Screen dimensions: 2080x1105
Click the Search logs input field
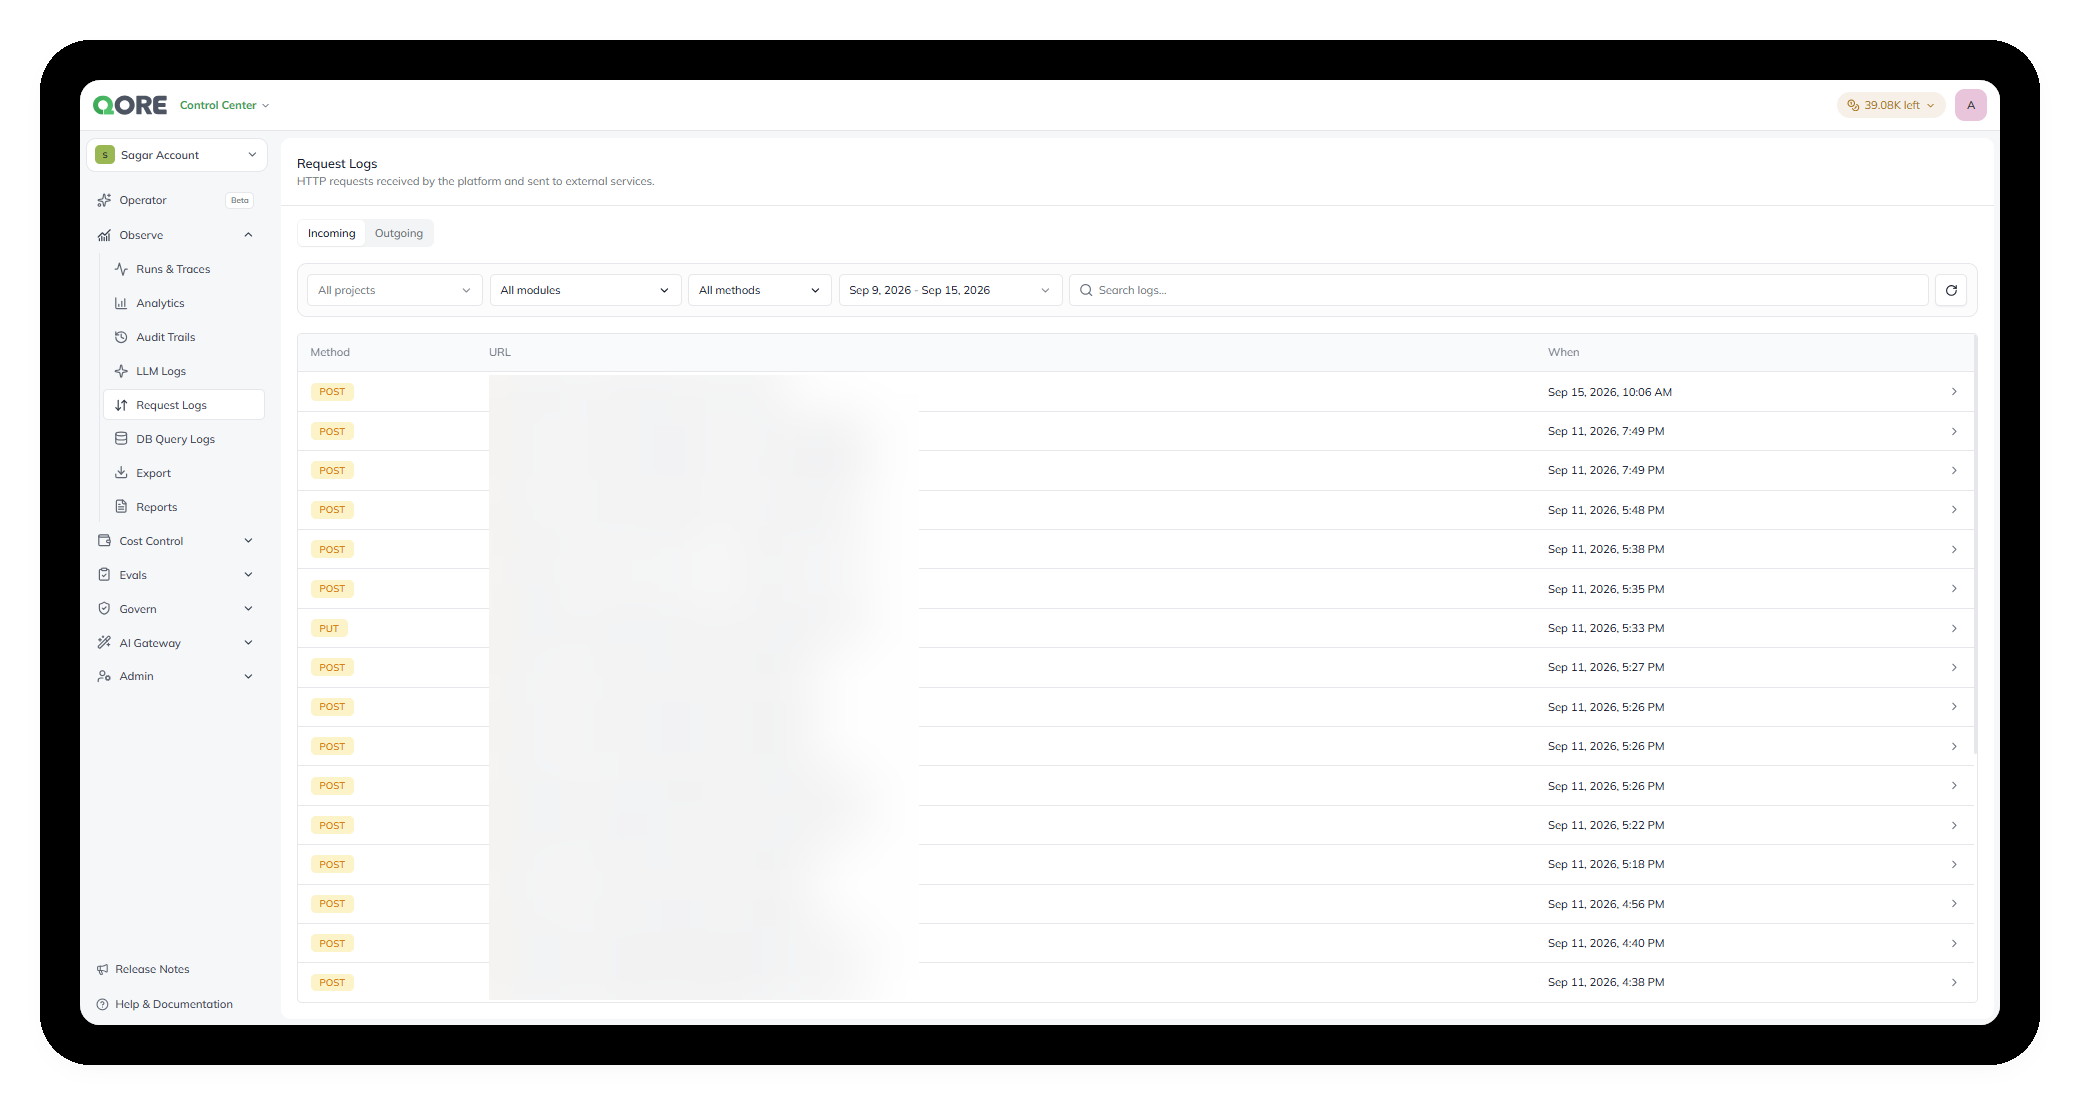point(1499,290)
